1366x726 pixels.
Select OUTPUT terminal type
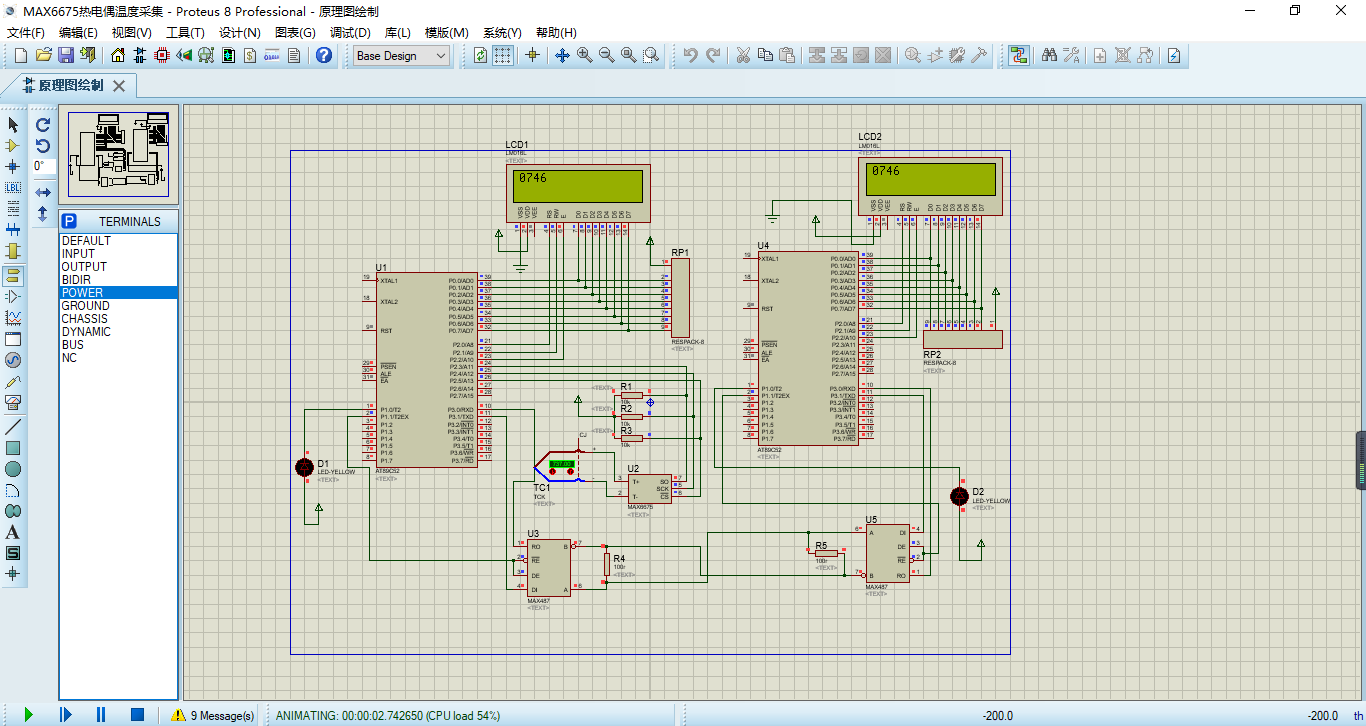pyautogui.click(x=118, y=267)
